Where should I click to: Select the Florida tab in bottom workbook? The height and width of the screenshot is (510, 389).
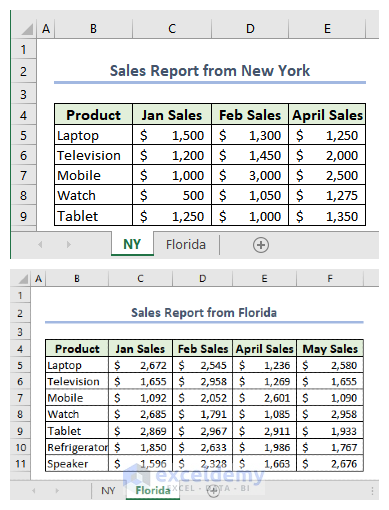153,490
